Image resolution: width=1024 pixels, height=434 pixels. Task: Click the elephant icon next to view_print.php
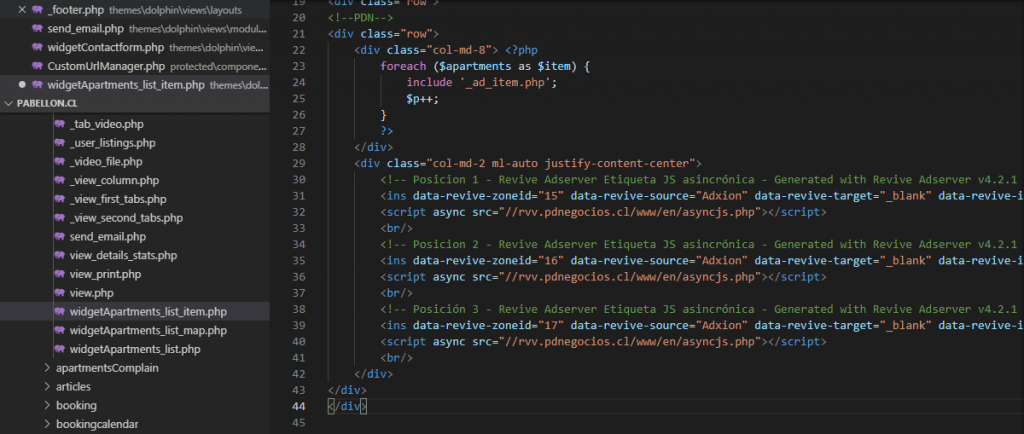pyautogui.click(x=61, y=274)
